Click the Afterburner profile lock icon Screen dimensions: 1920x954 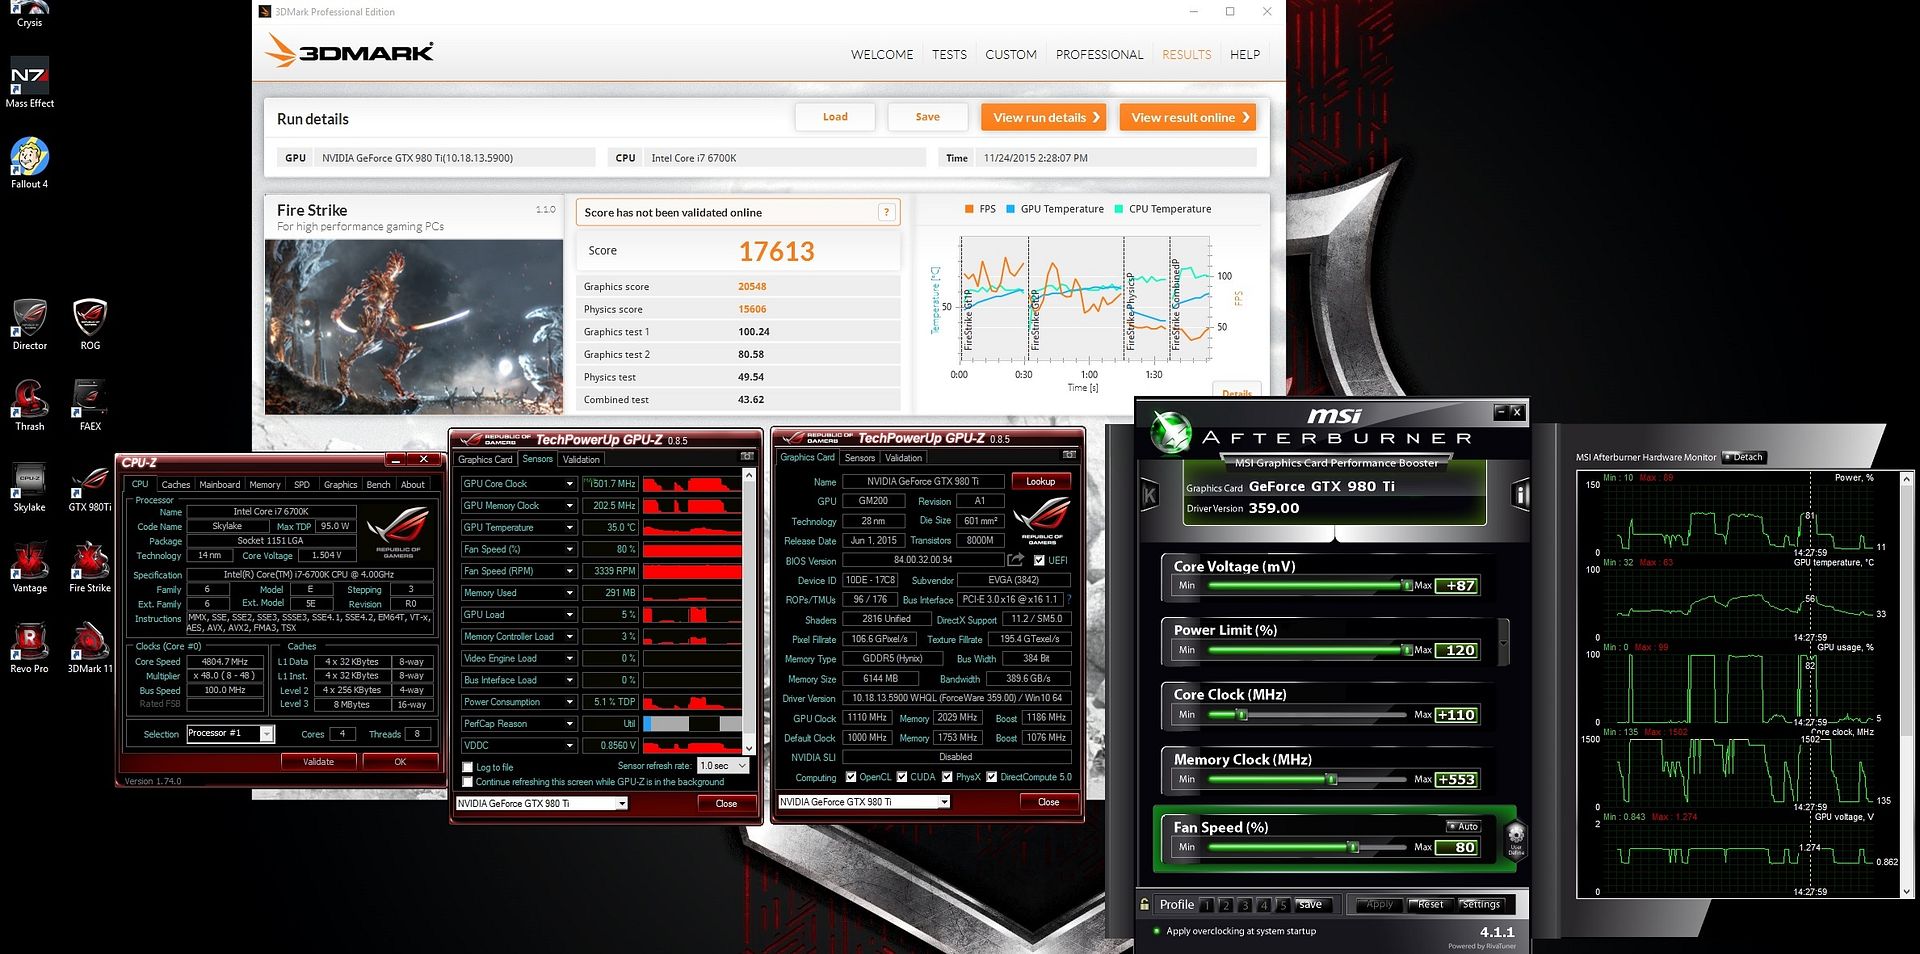tap(1145, 904)
